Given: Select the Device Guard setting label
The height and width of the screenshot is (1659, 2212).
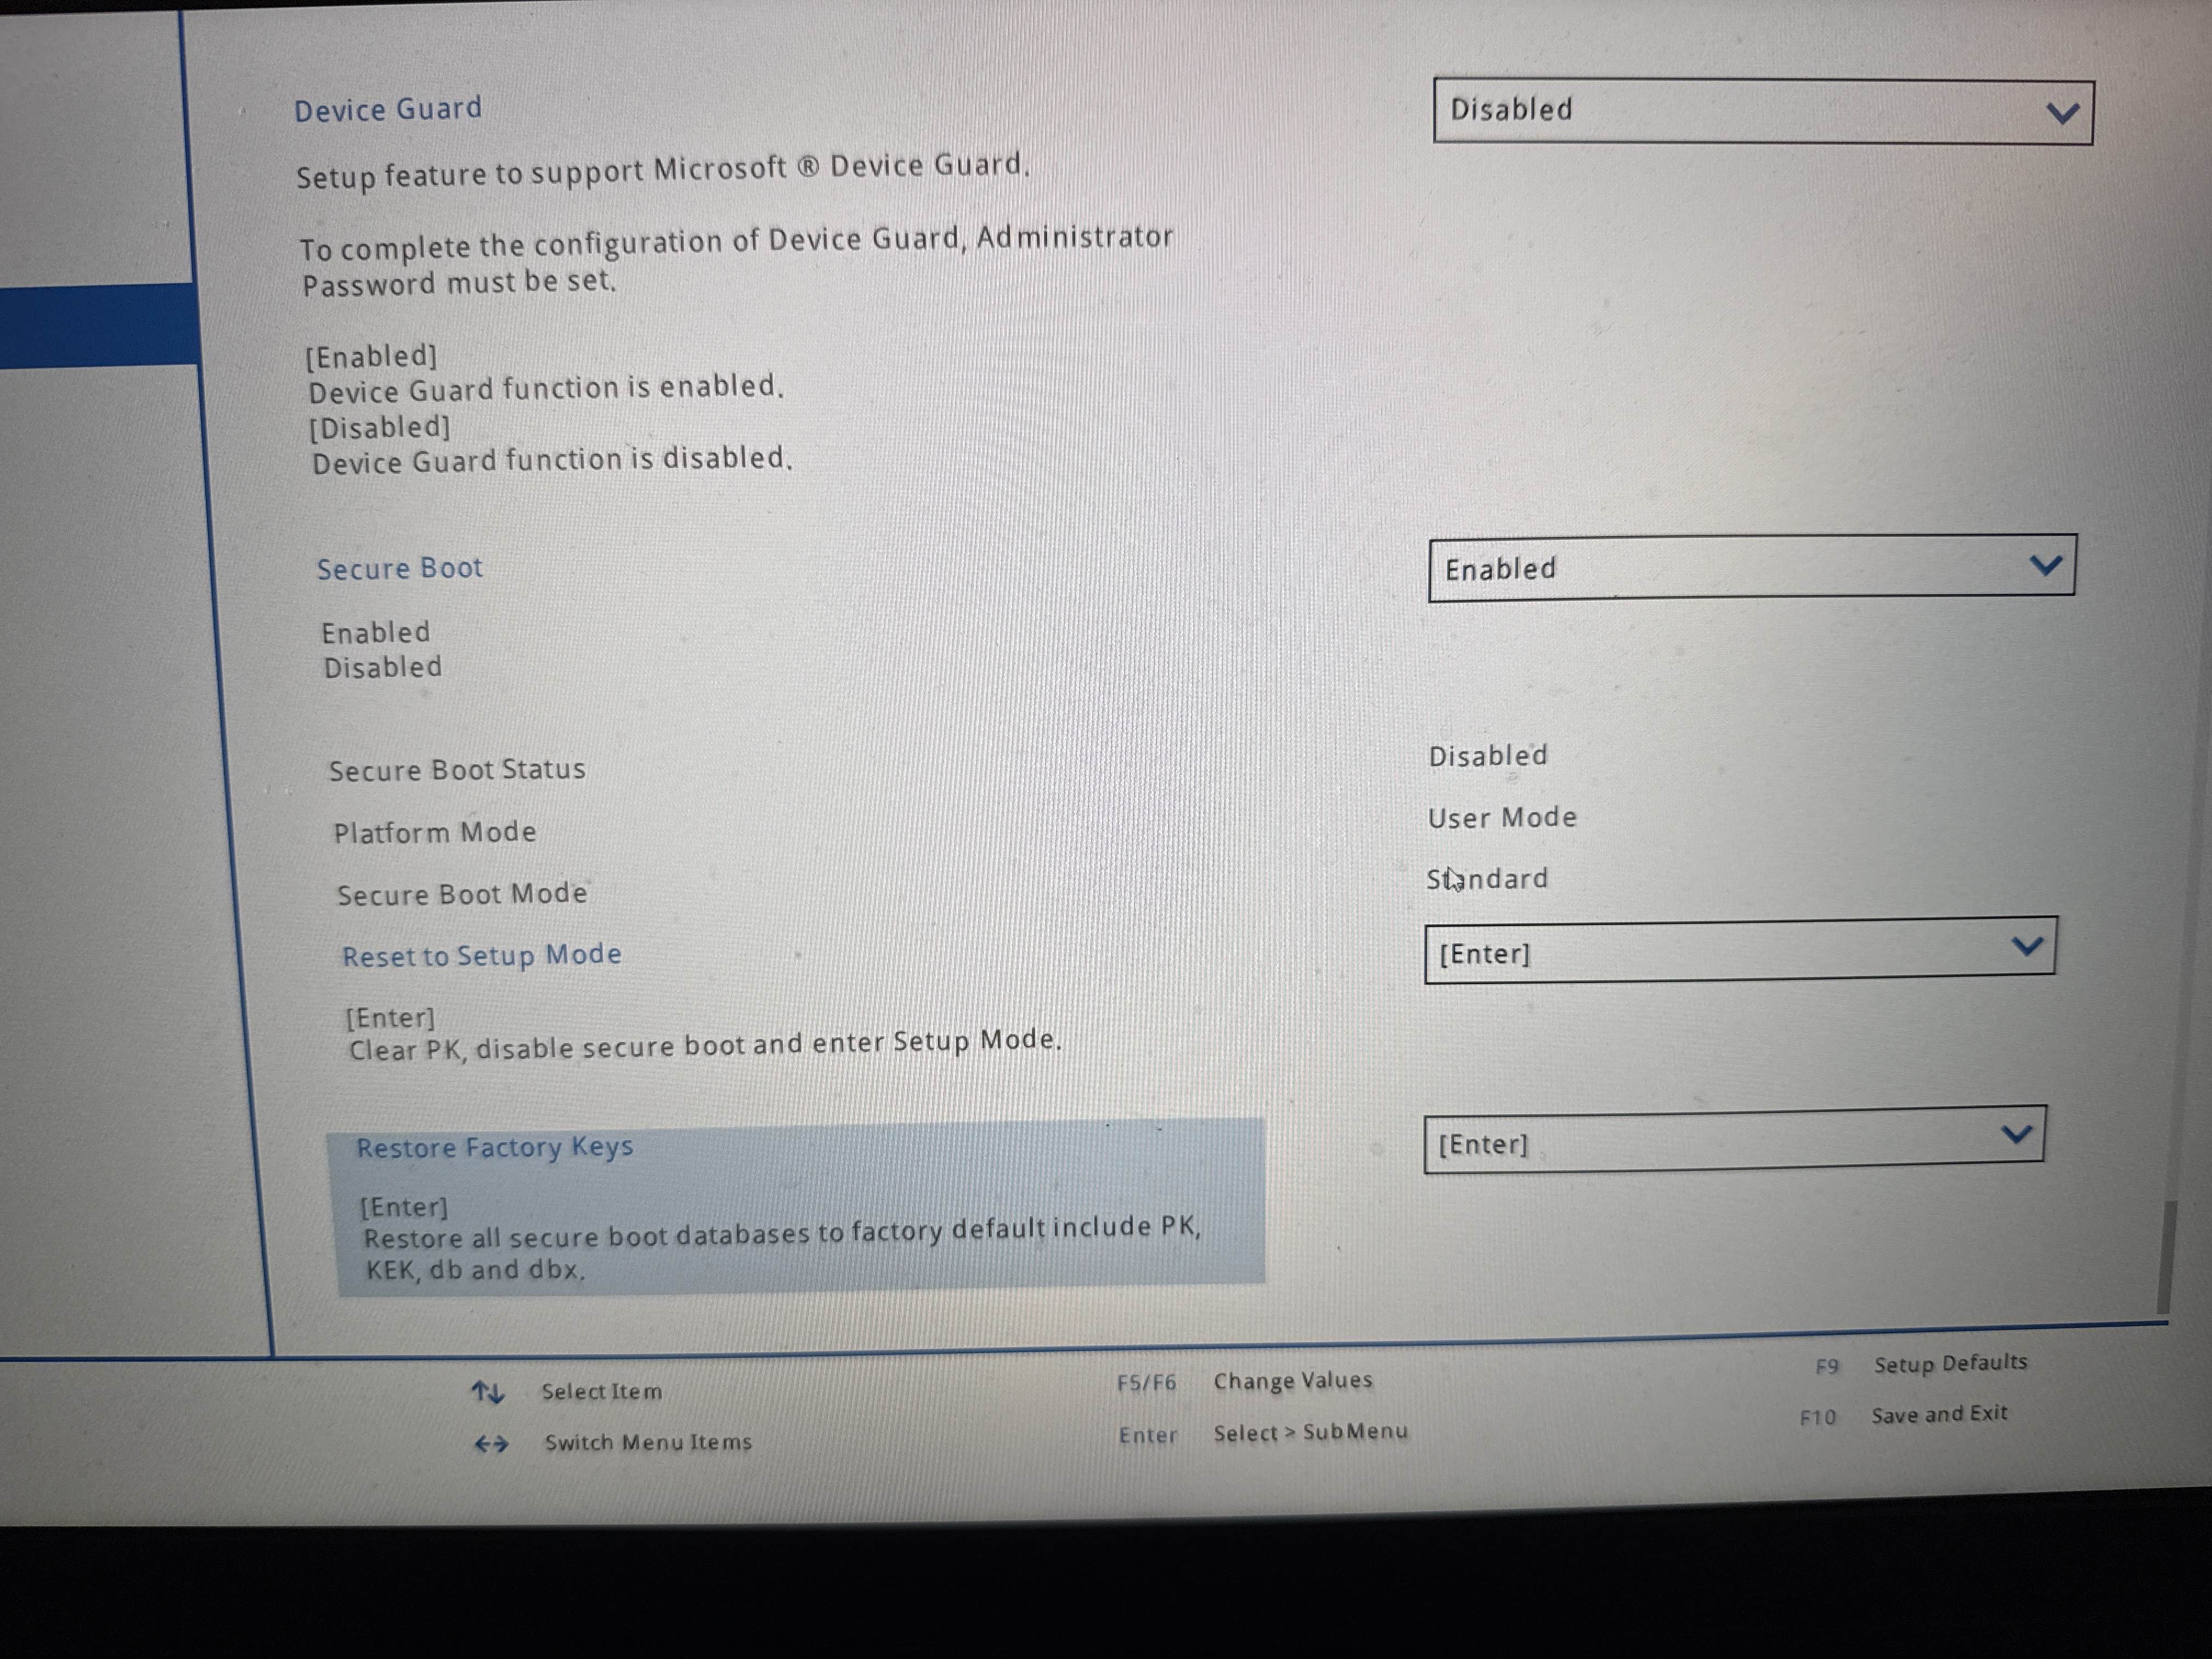Looking at the screenshot, I should point(388,109).
